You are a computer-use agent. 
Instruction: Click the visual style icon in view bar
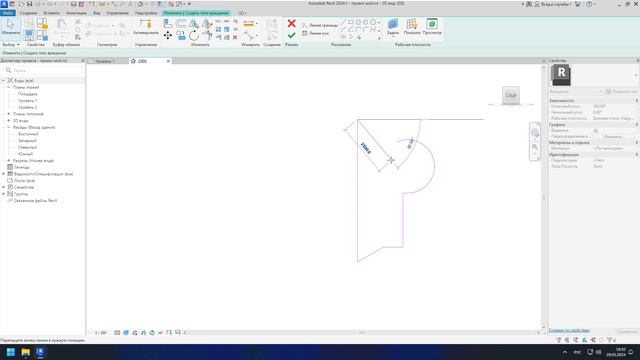tap(126, 333)
